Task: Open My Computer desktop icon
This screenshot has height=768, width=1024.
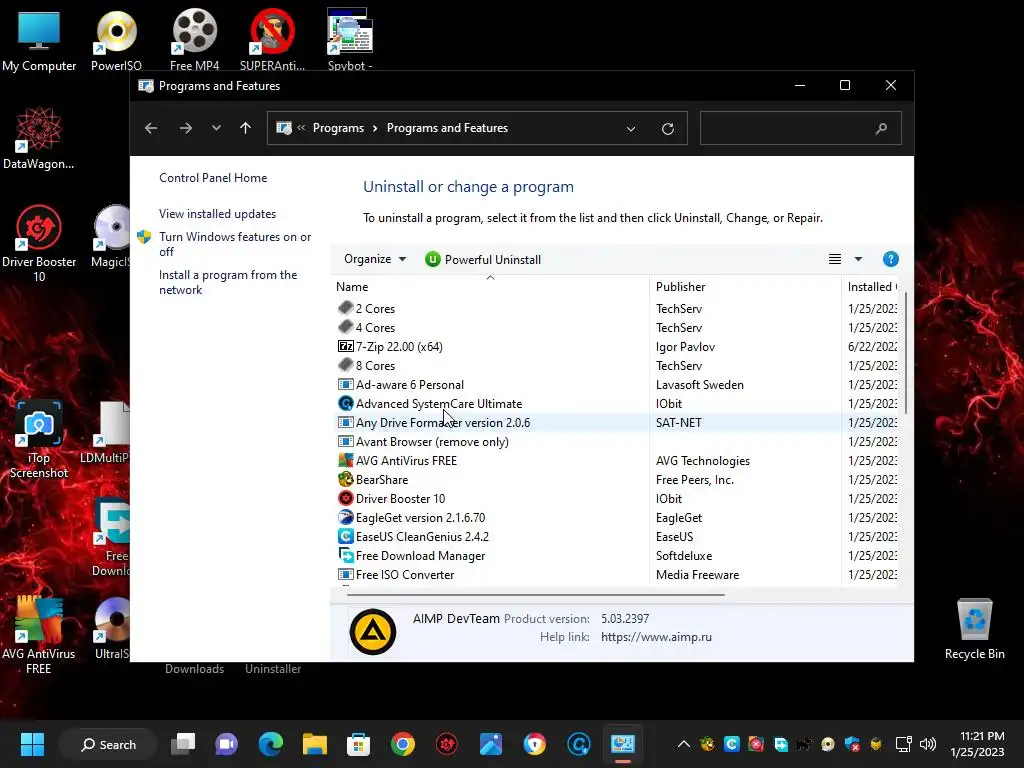Action: (39, 40)
